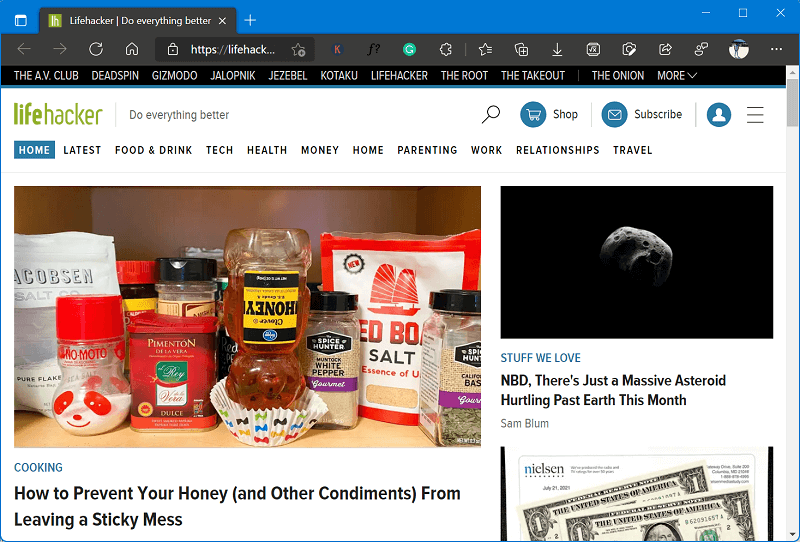
Task: Click the Share toolbar icon
Action: pyautogui.click(x=665, y=49)
